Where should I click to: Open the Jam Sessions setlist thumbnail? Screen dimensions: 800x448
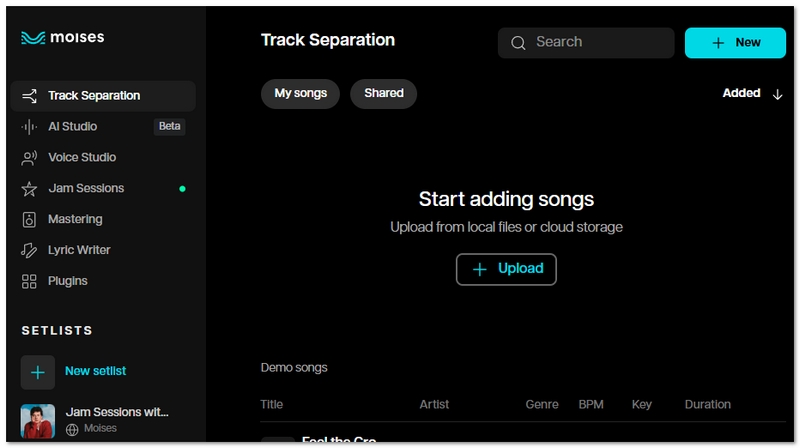click(x=38, y=421)
